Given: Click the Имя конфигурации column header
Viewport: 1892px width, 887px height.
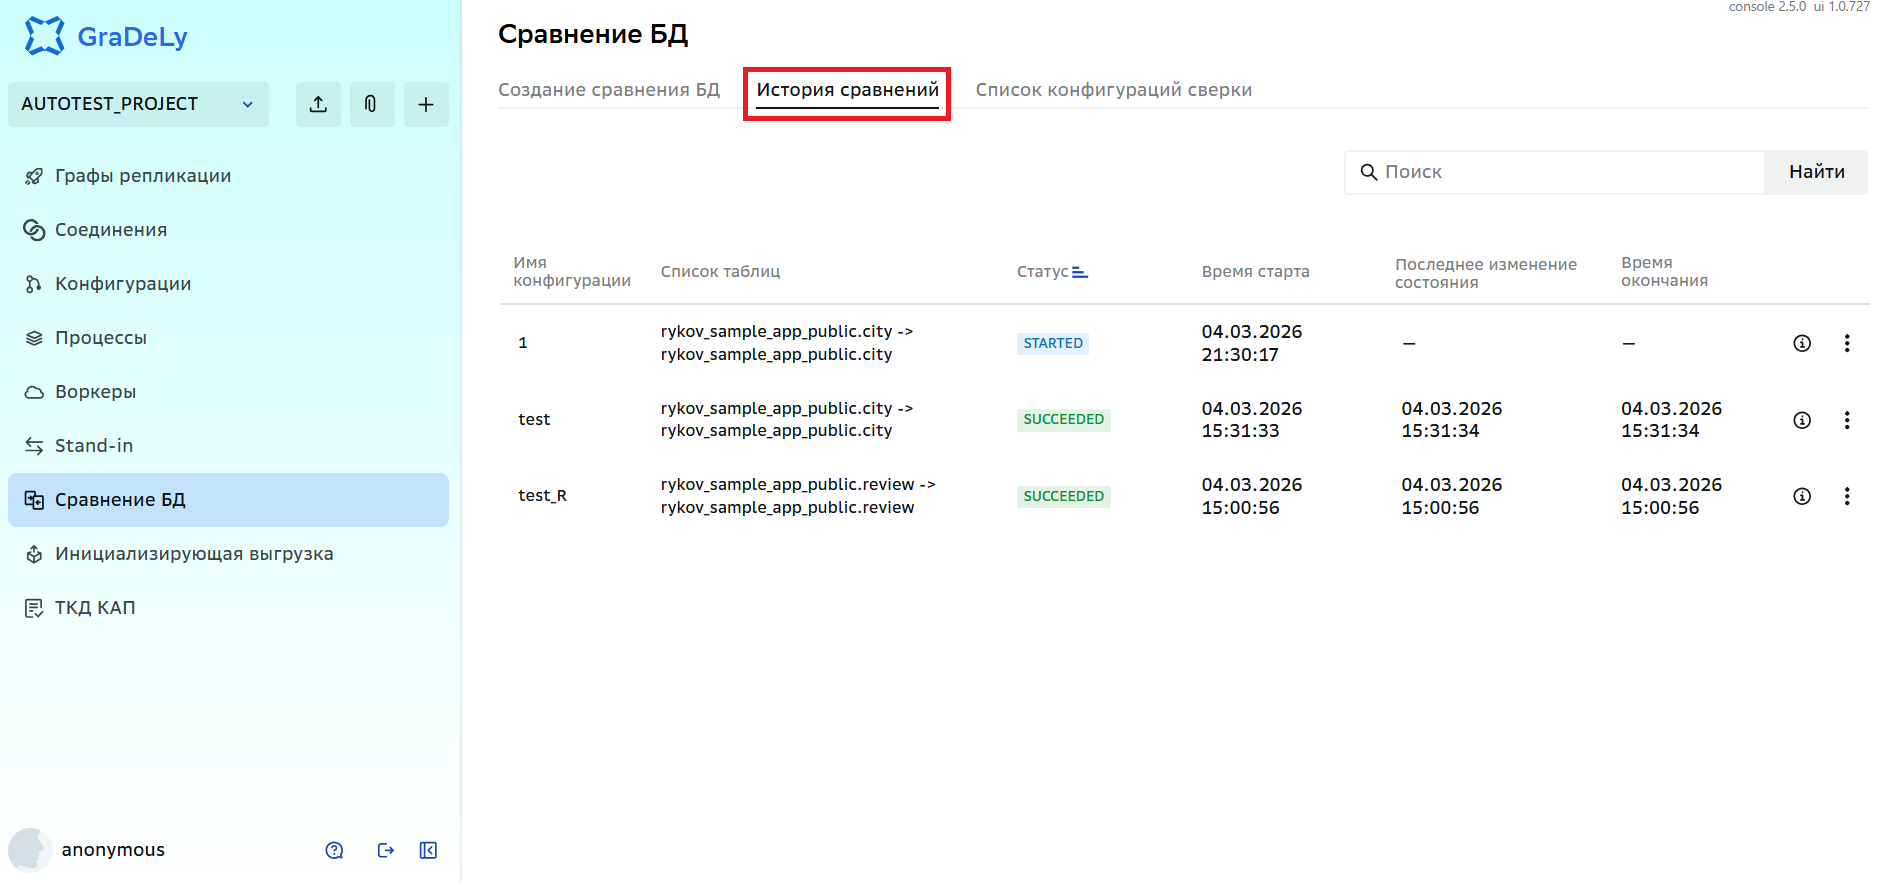Looking at the screenshot, I should (572, 272).
